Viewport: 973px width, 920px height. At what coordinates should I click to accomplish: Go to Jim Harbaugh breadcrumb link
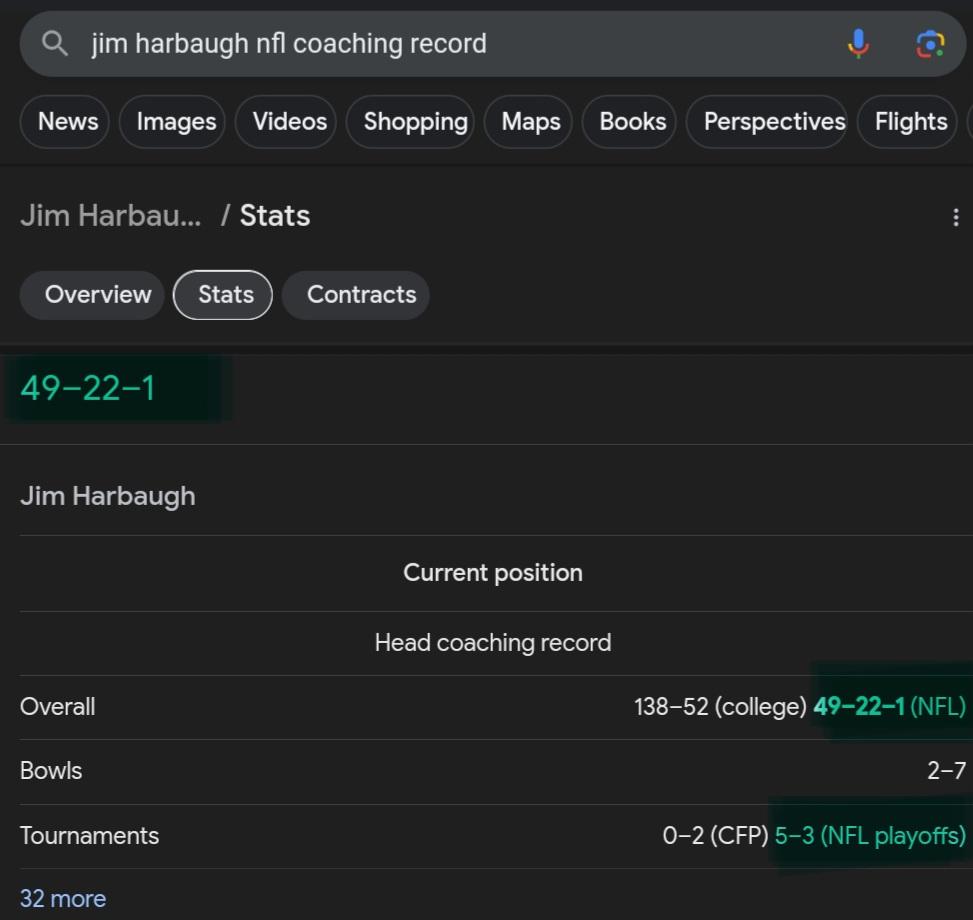coord(110,216)
